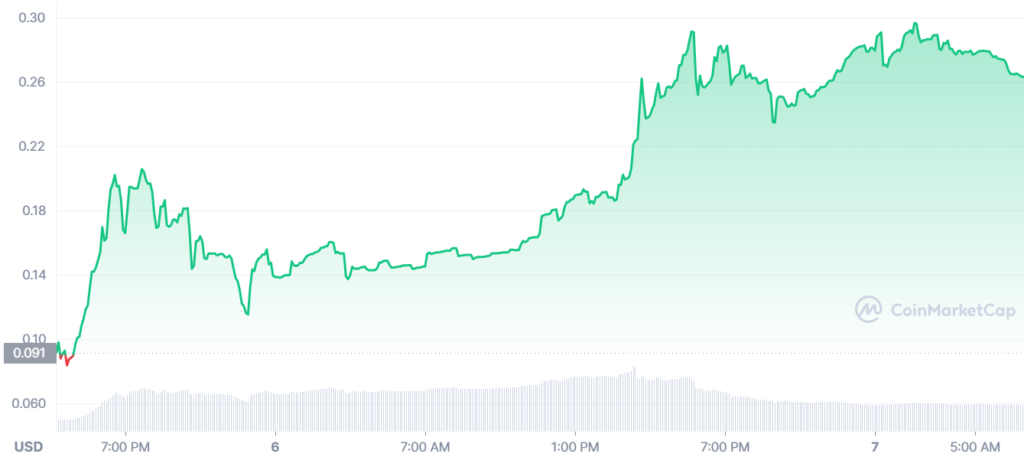Click the 0.22 price axis label

(31, 146)
